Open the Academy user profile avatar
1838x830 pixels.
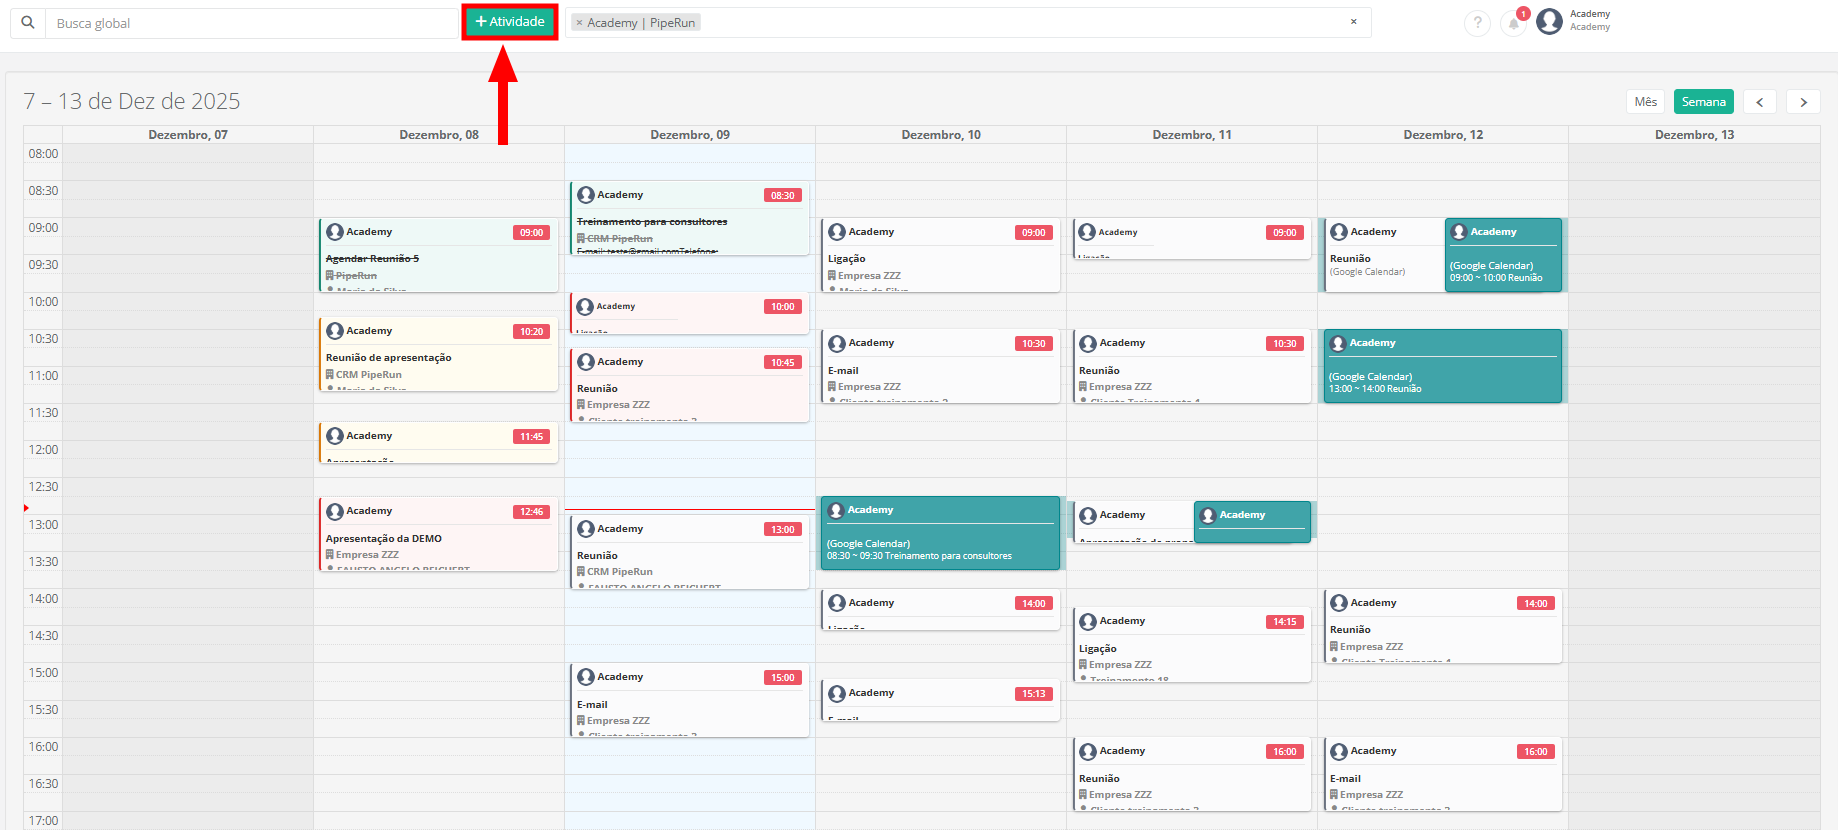(1549, 21)
